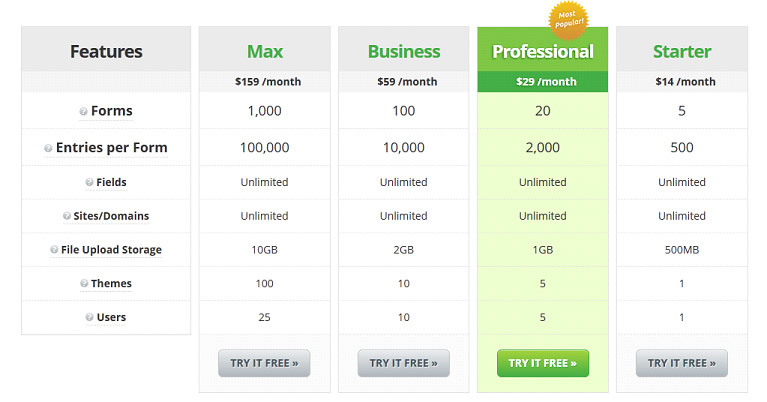Click the help icon next to Themes
This screenshot has width=767, height=402.
click(x=84, y=284)
